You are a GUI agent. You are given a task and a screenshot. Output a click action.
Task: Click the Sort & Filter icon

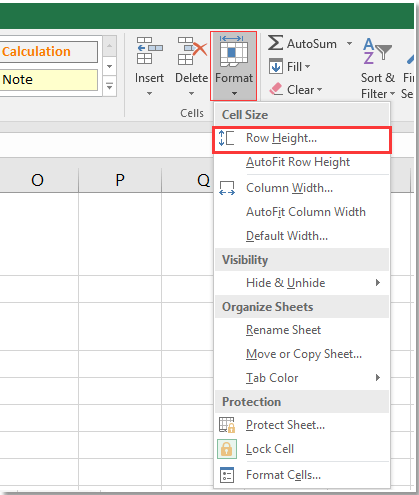point(377,50)
